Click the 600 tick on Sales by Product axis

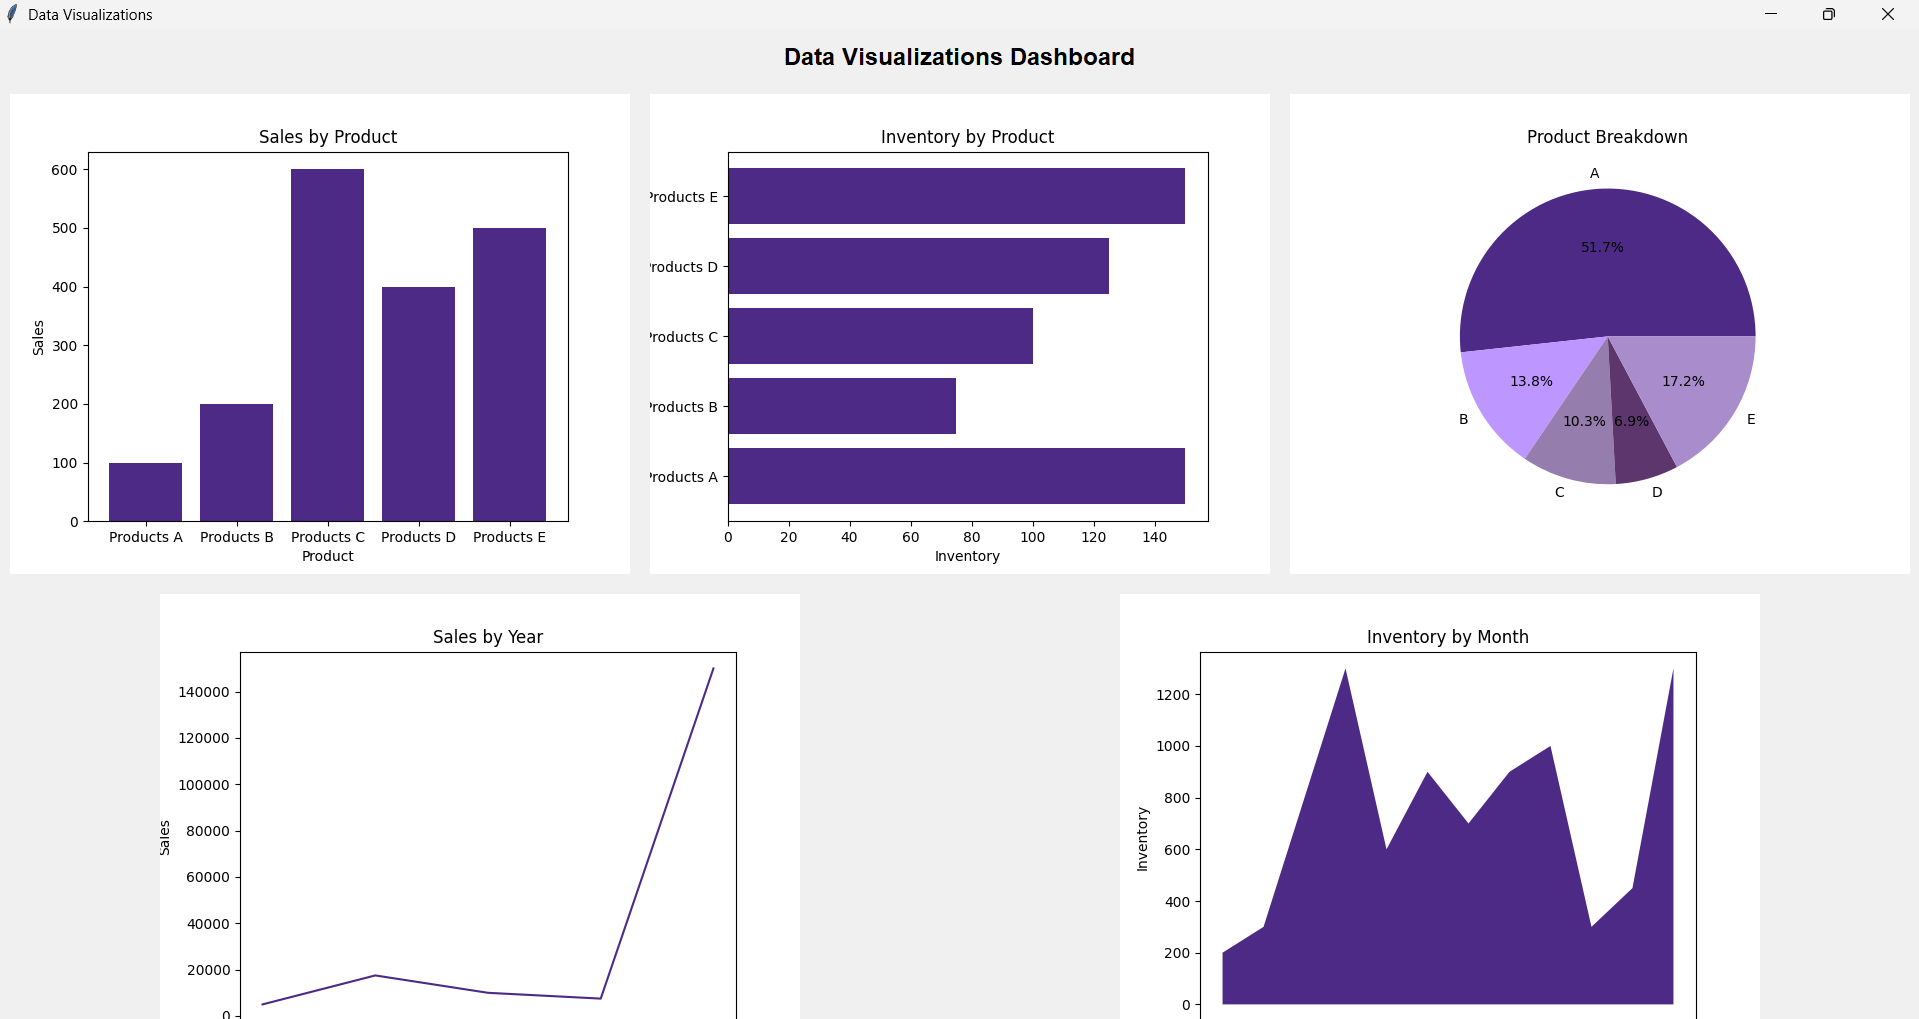[x=64, y=170]
